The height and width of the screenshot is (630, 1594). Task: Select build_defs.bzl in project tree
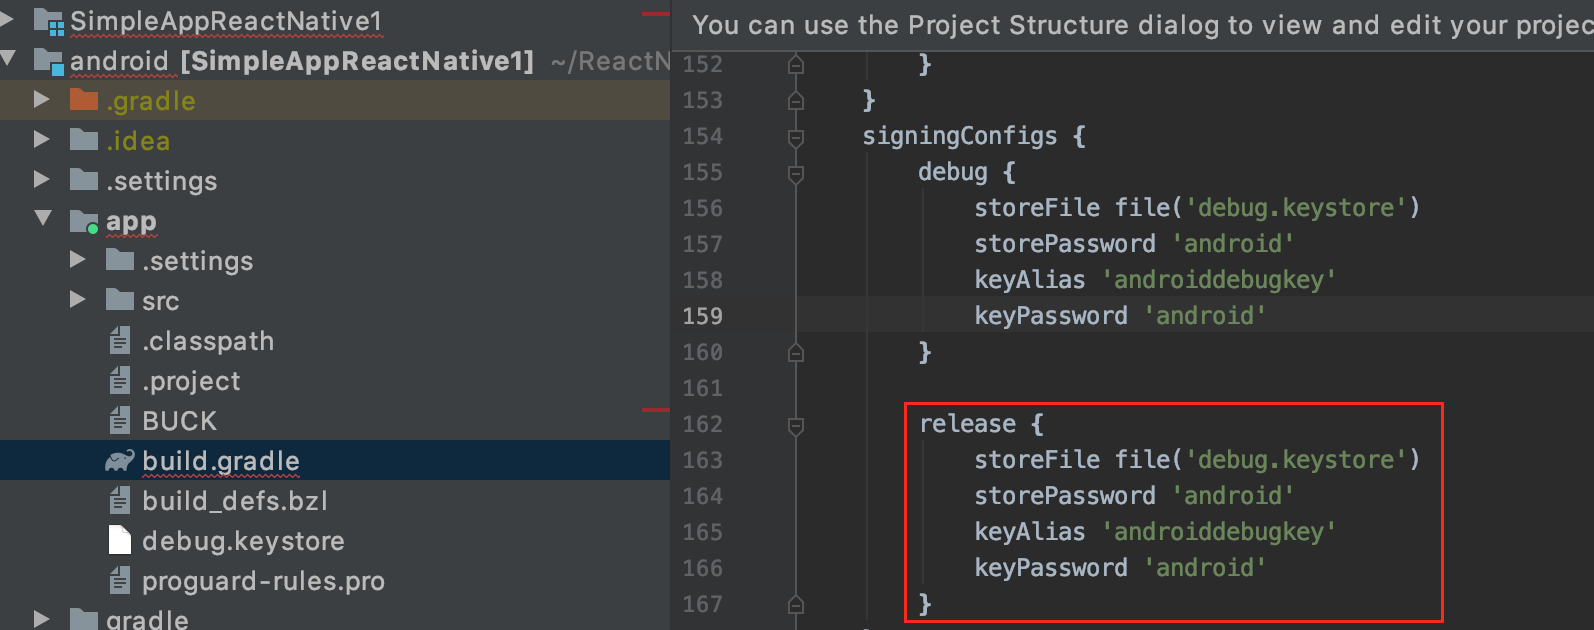234,501
